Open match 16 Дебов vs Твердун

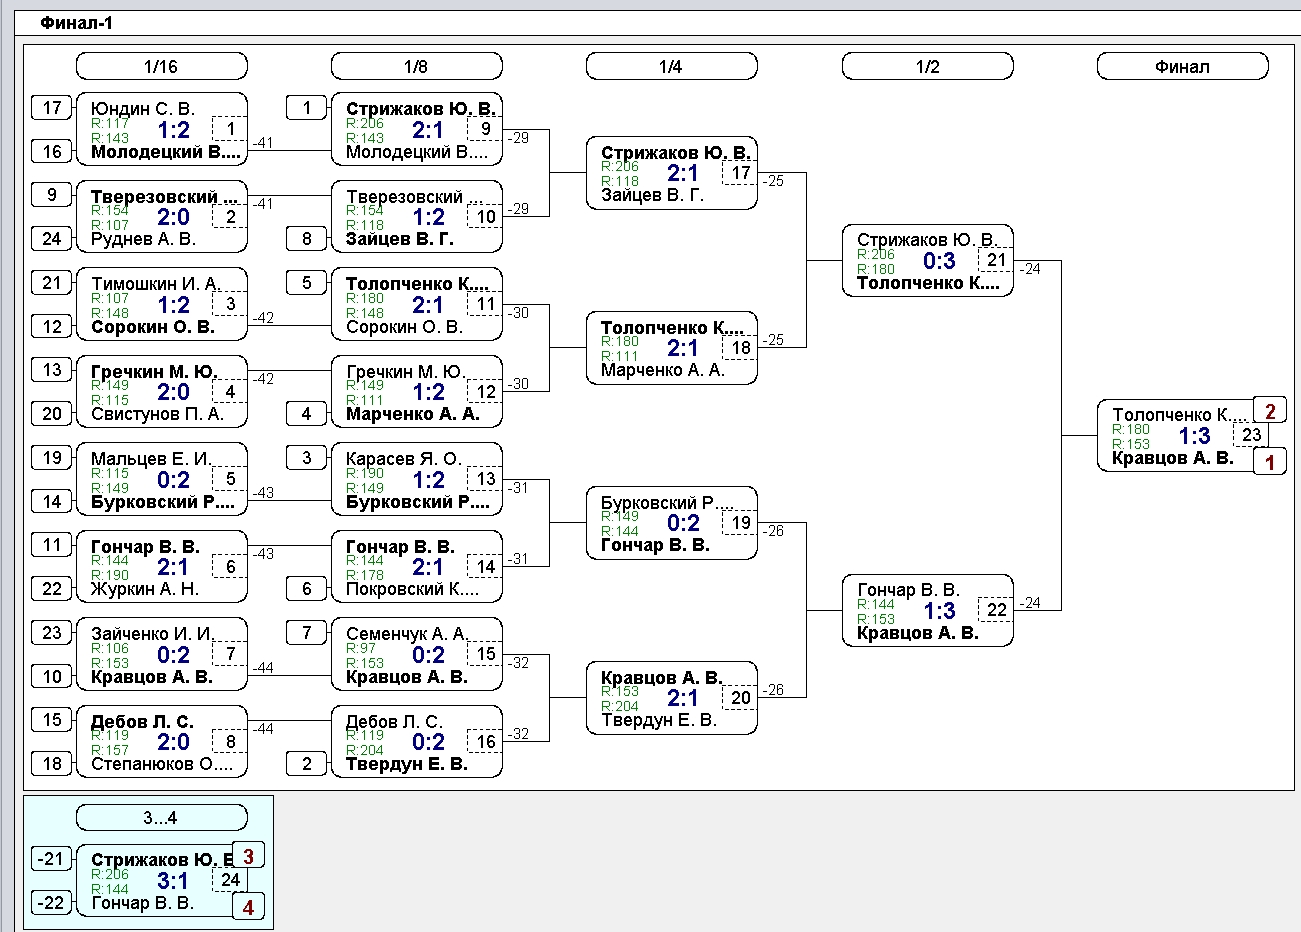point(417,742)
